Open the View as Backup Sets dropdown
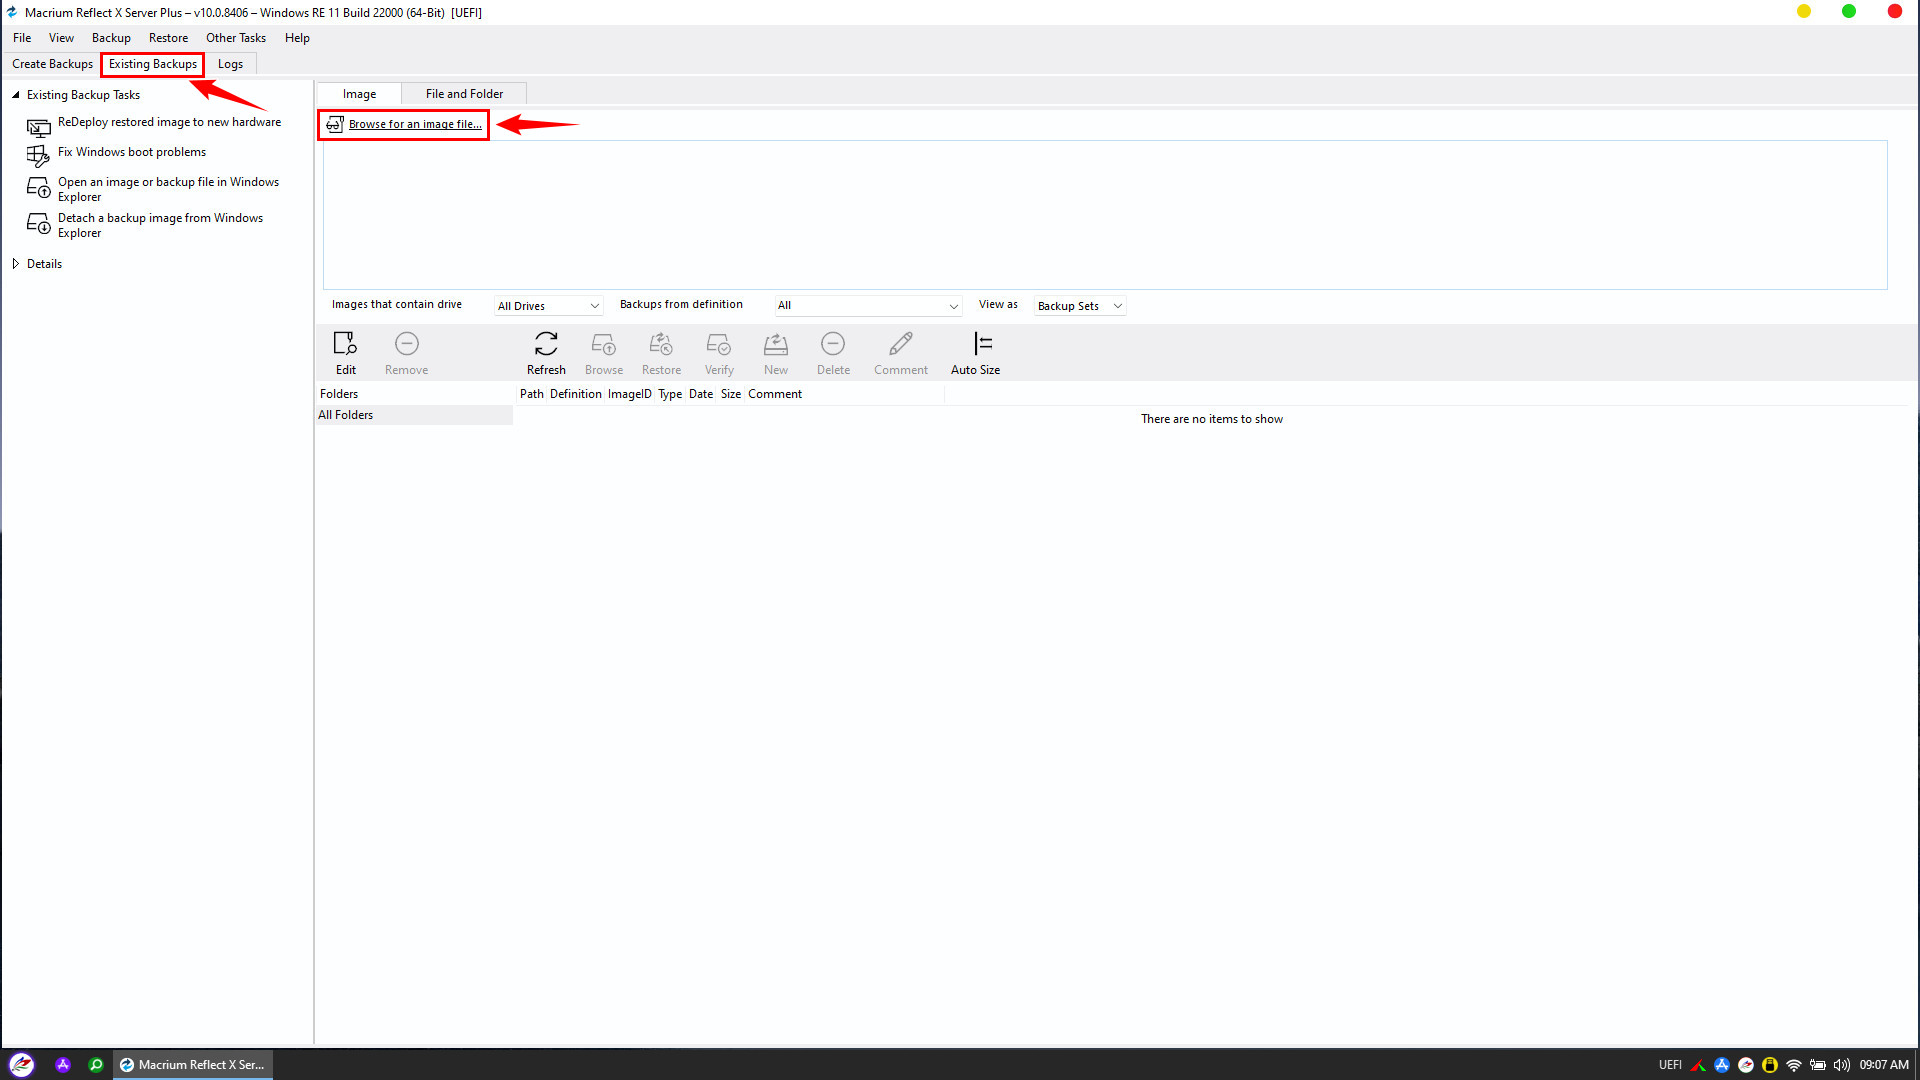Screen dimensions: 1920x1080 click(1079, 306)
